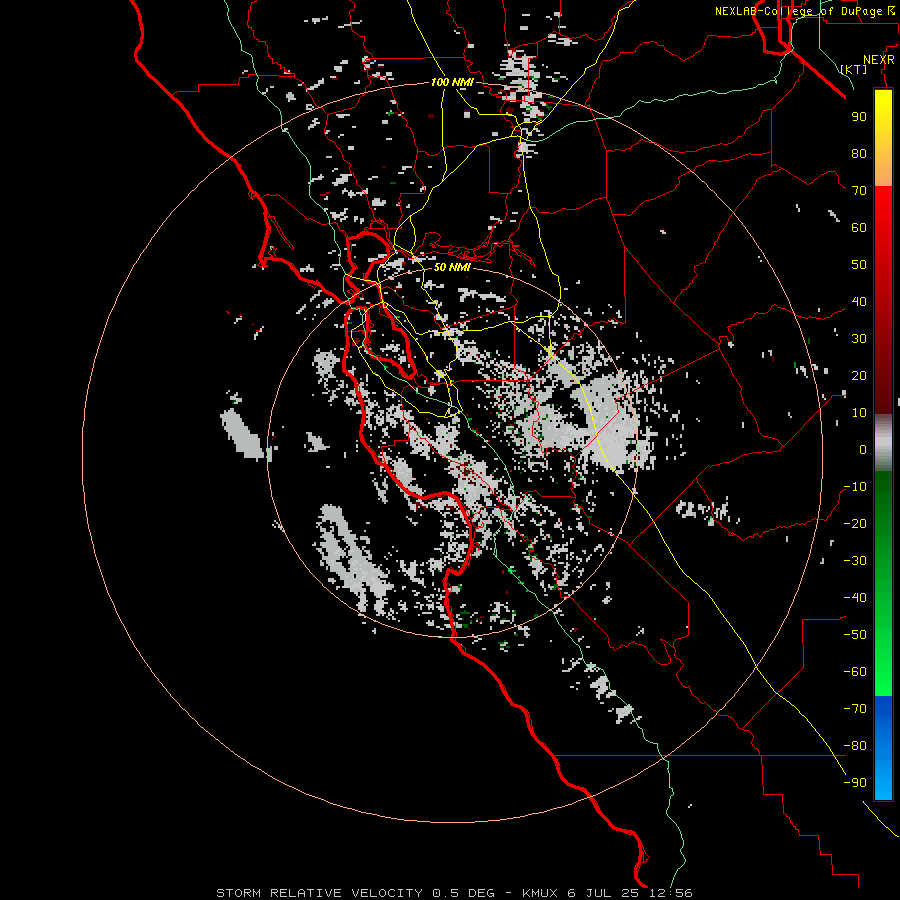
Task: Click the blue segment of the color bar
Action: tap(883, 747)
